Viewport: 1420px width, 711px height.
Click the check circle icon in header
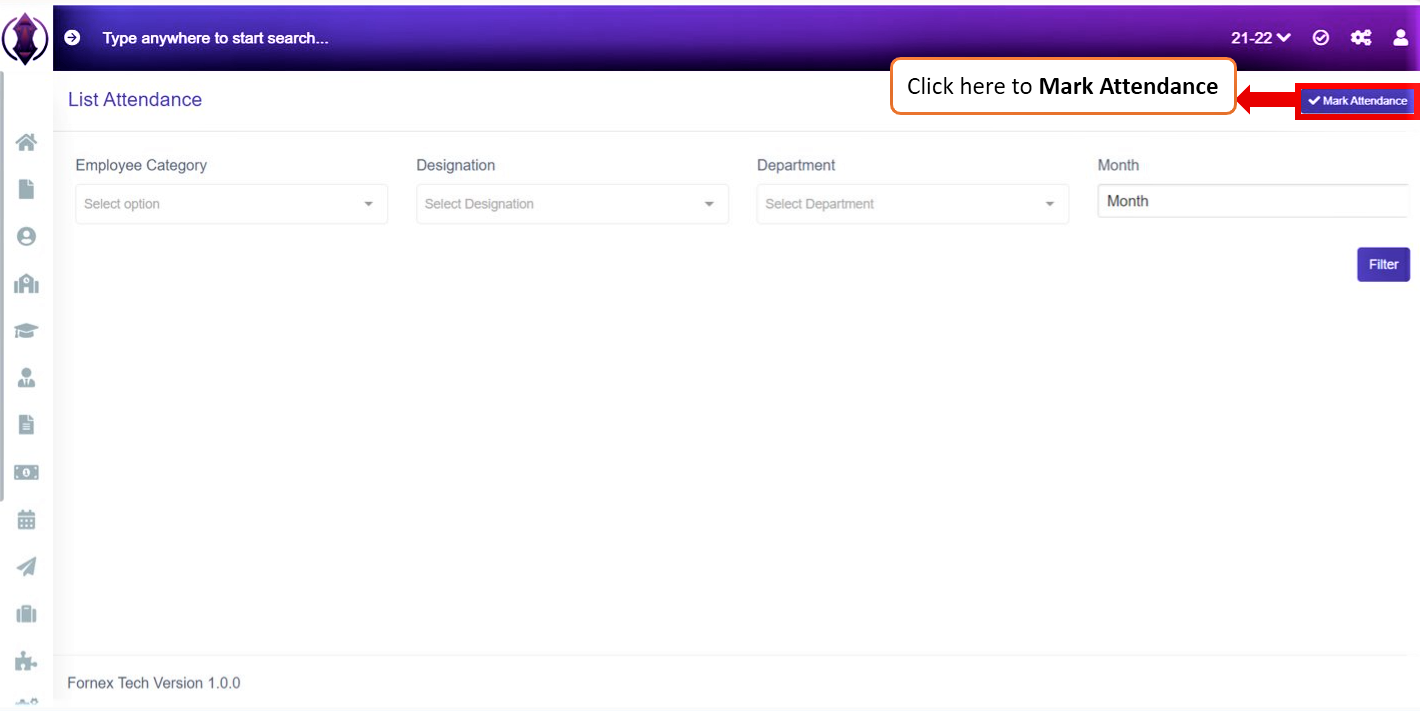1321,38
